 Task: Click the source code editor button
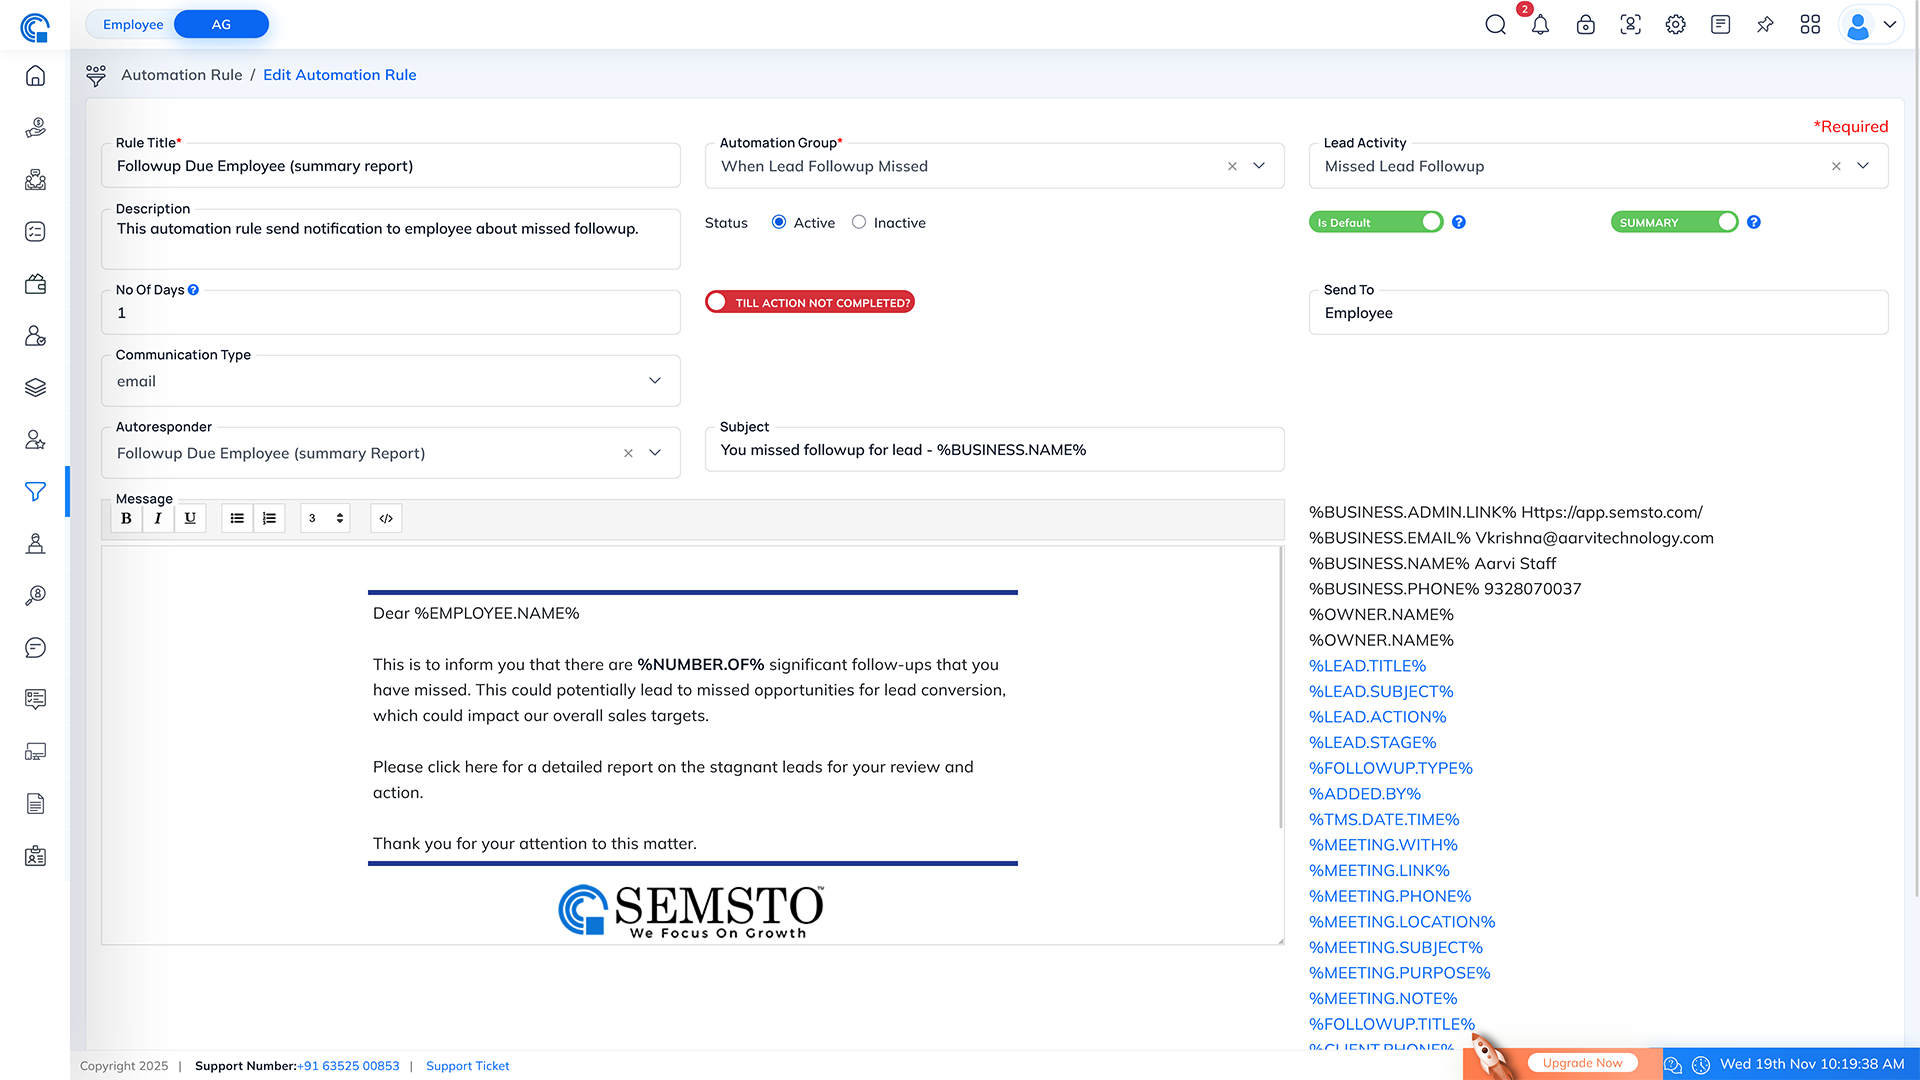pos(386,518)
